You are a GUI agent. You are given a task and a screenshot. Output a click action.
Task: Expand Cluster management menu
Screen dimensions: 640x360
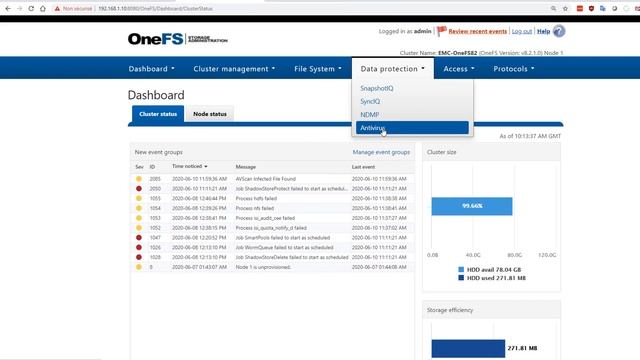pos(234,69)
